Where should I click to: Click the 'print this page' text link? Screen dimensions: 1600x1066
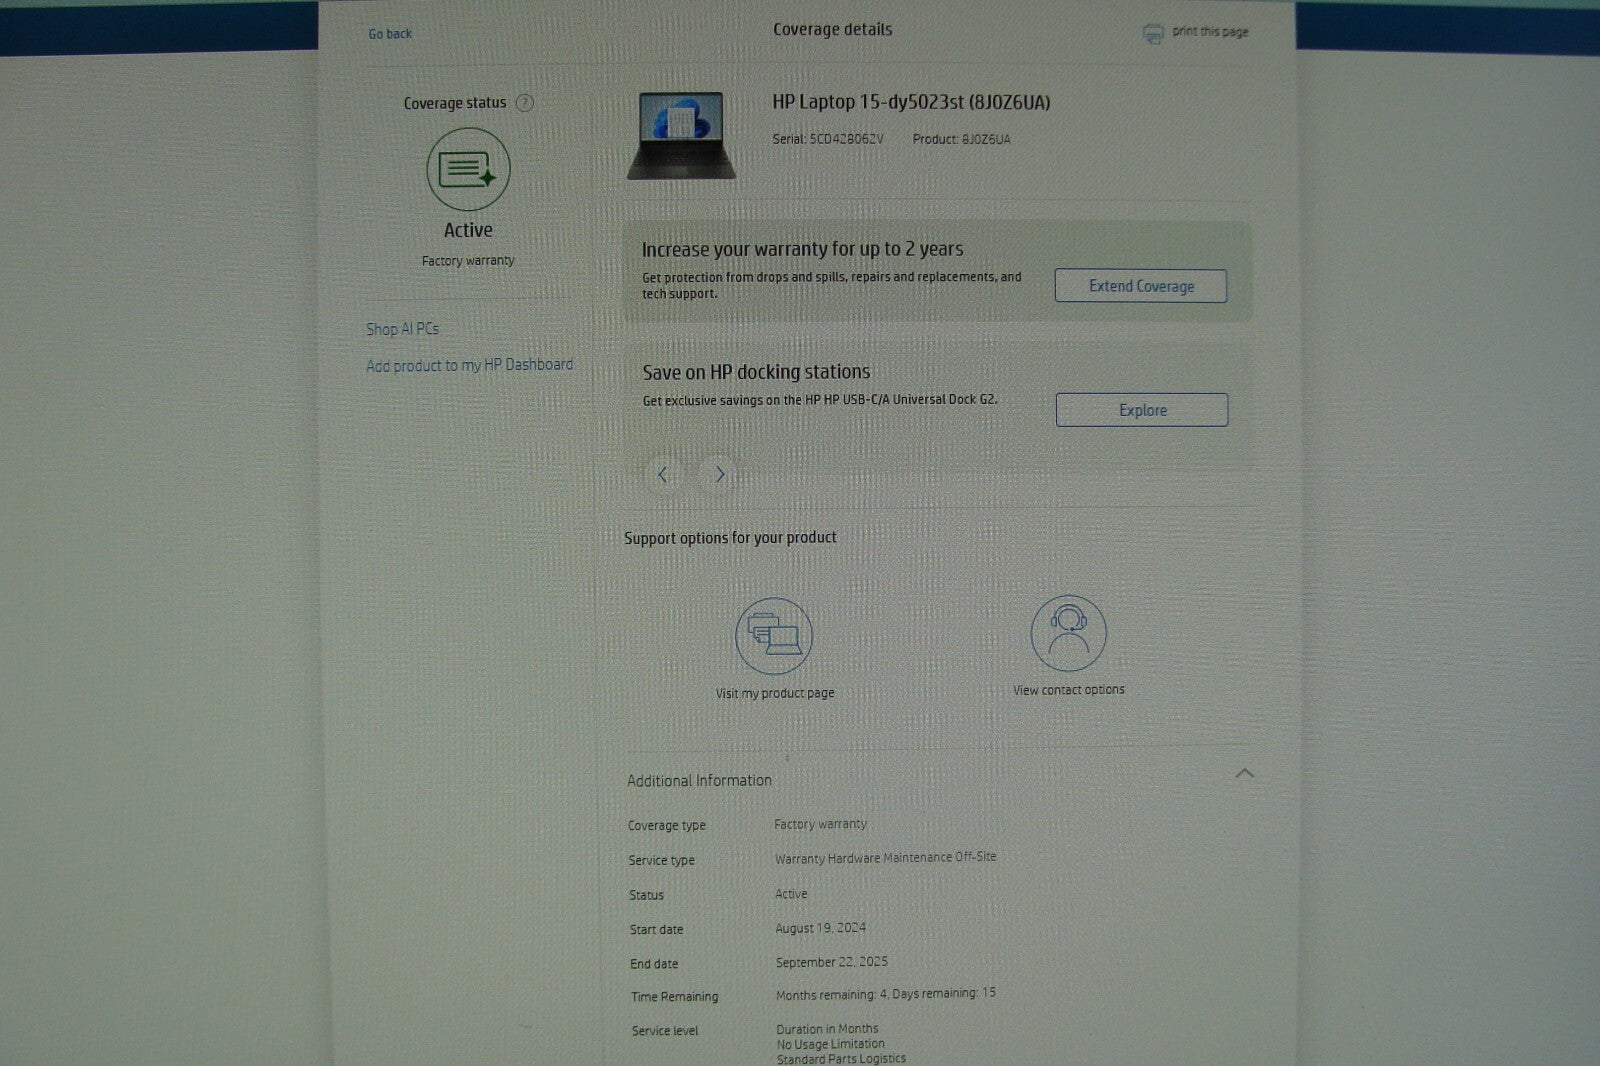pyautogui.click(x=1210, y=32)
